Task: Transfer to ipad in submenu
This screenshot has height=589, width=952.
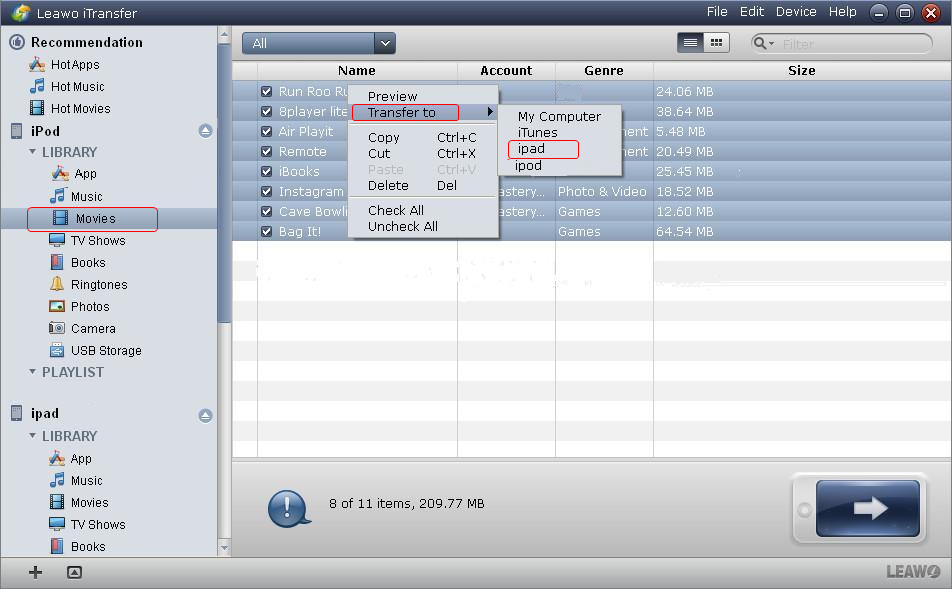Action: (x=531, y=149)
